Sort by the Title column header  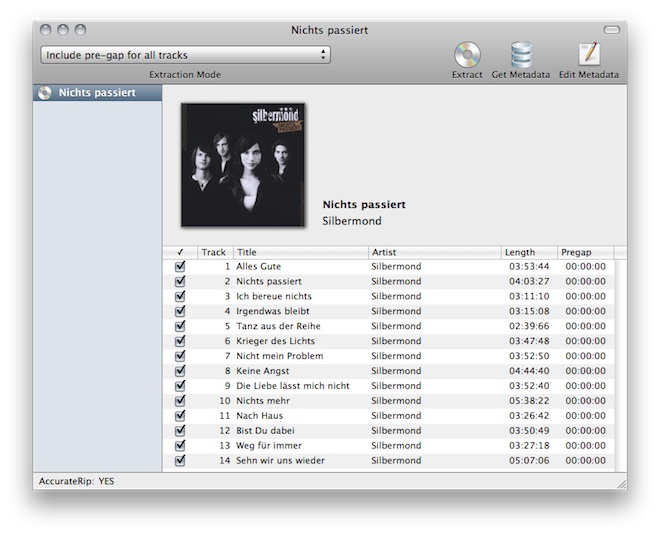[301, 252]
